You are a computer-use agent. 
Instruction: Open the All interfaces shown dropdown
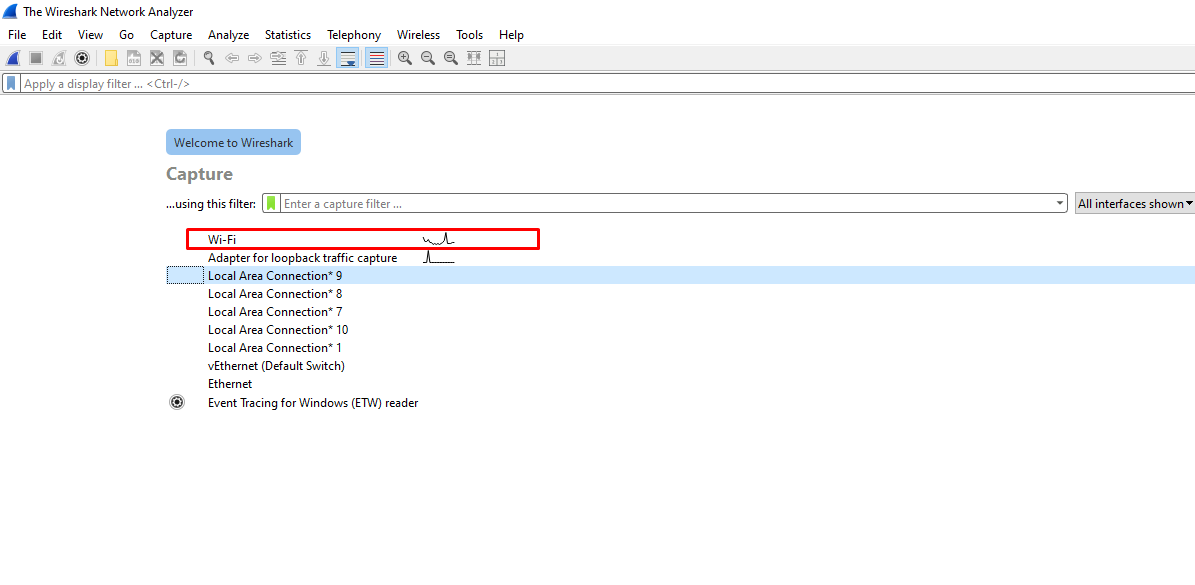pos(1135,203)
